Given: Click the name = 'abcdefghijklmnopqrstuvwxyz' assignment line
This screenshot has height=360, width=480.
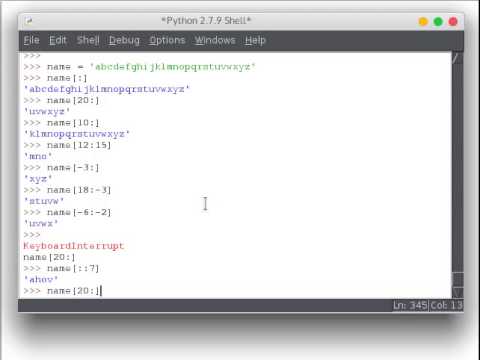Looking at the screenshot, I should pos(139,67).
